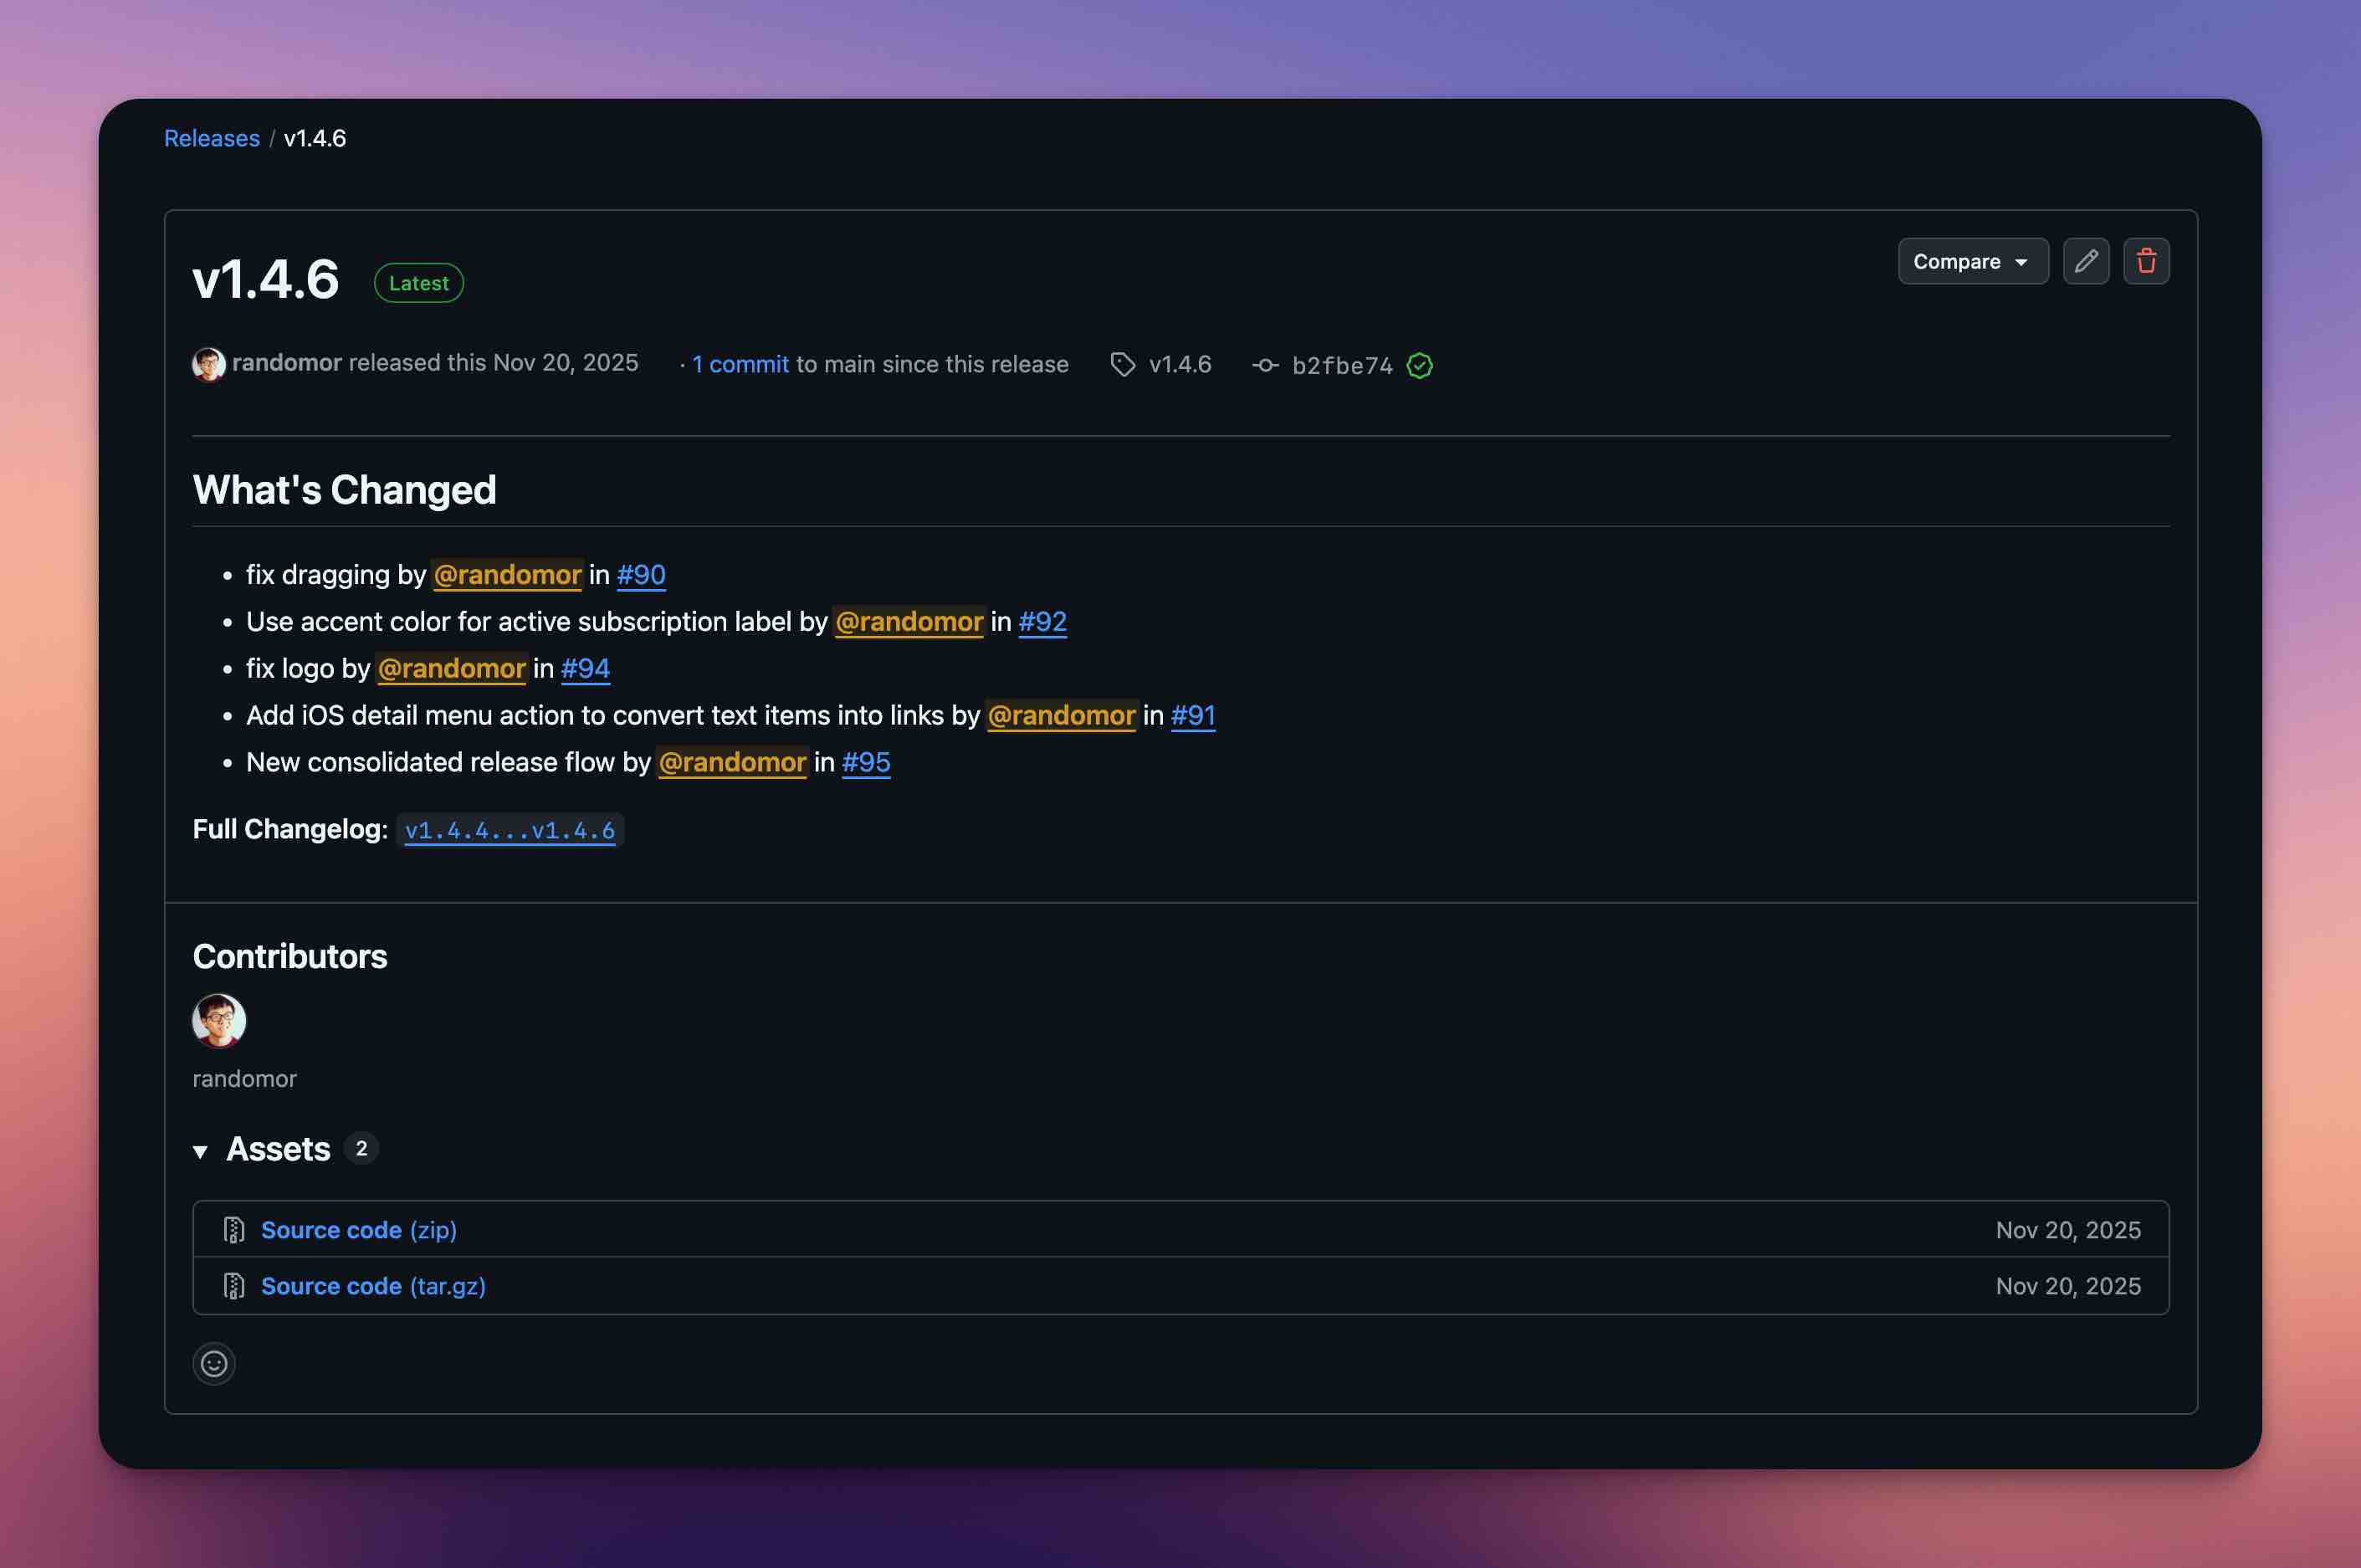Viewport: 2361px width, 1568px height.
Task: Click the 1 commit to main link
Action: (740, 364)
